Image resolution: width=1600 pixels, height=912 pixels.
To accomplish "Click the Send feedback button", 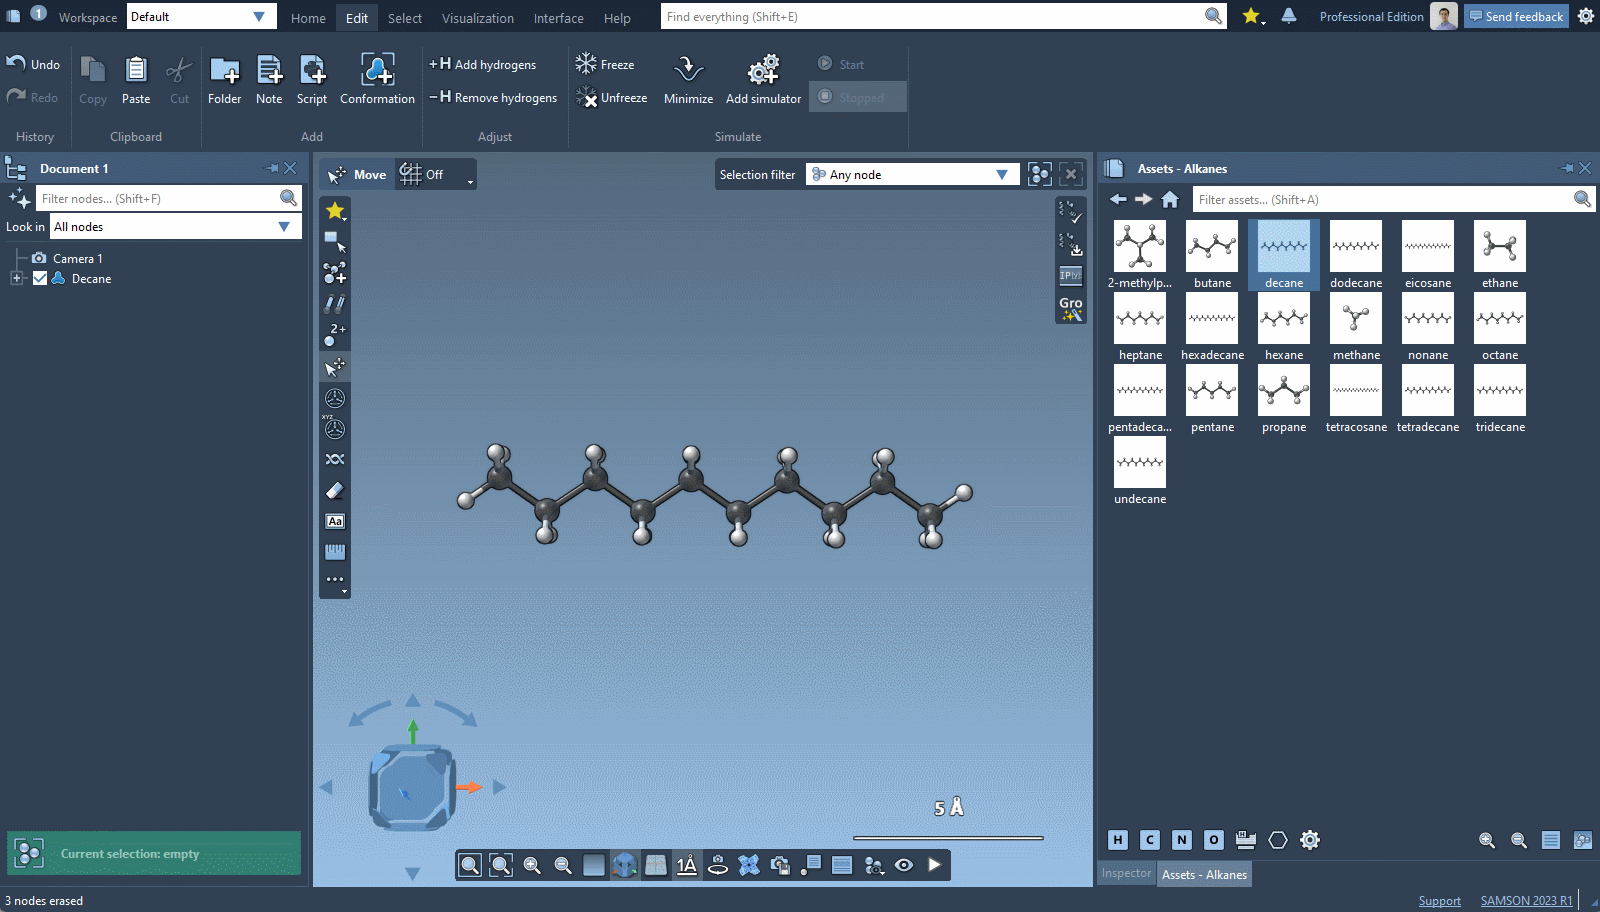I will click(1515, 16).
